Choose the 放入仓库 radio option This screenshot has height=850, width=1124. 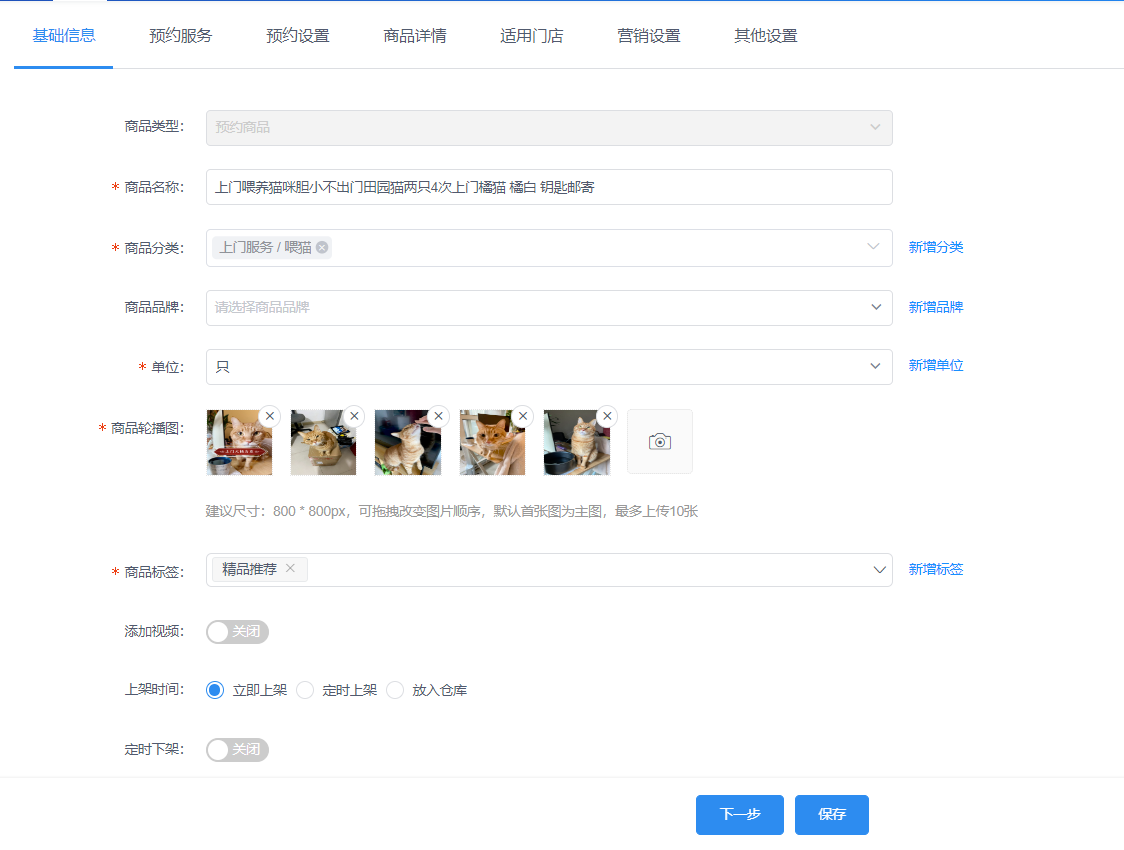tap(395, 690)
